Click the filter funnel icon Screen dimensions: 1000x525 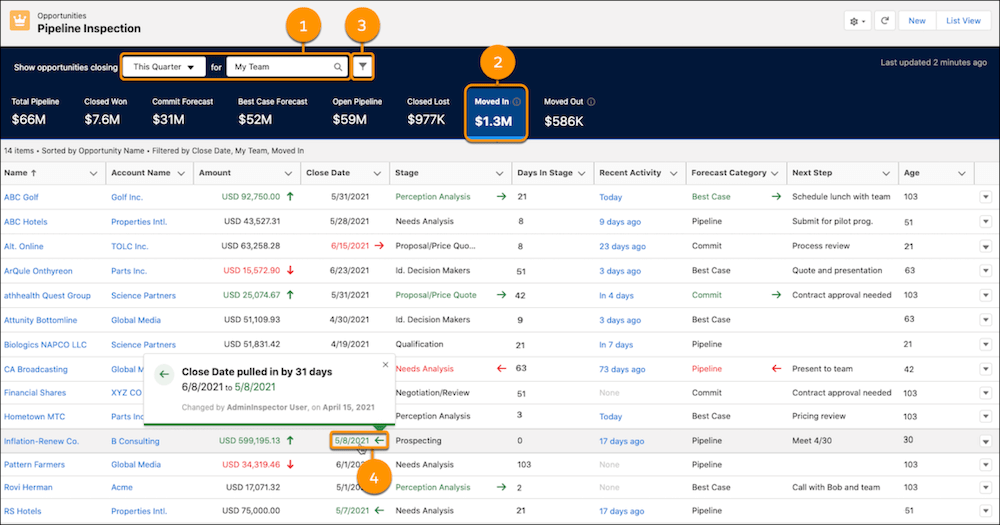point(364,66)
